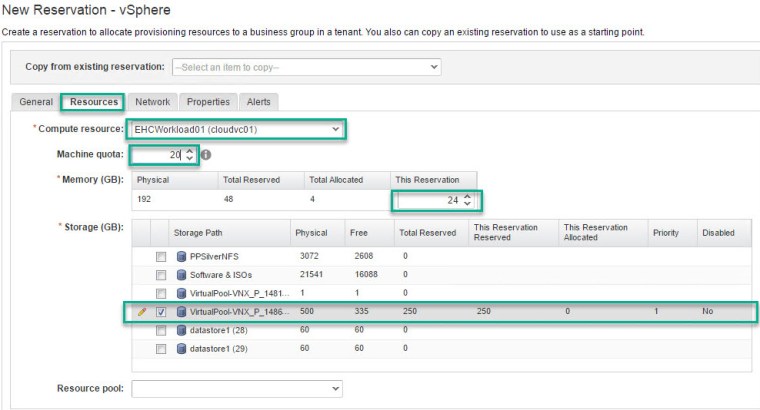
Task: Tick the Software & ISOs checkbox
Action: pos(160,275)
